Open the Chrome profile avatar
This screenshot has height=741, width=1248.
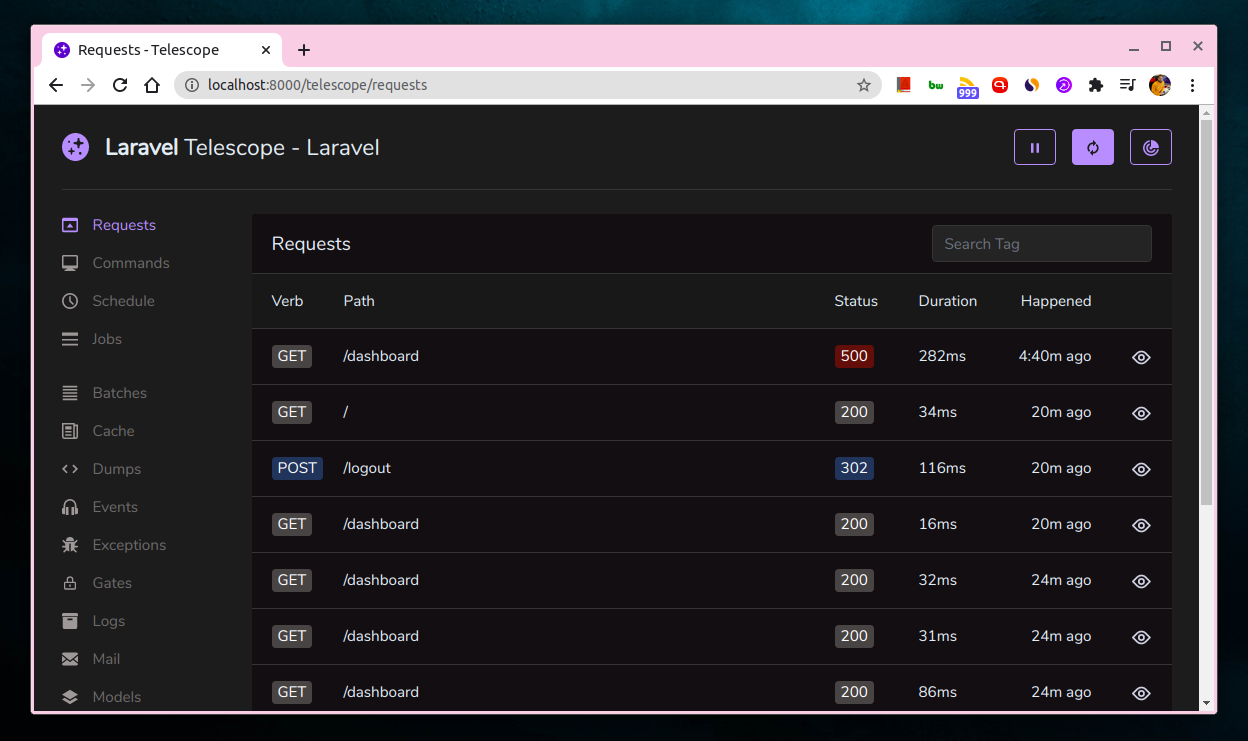1160,85
